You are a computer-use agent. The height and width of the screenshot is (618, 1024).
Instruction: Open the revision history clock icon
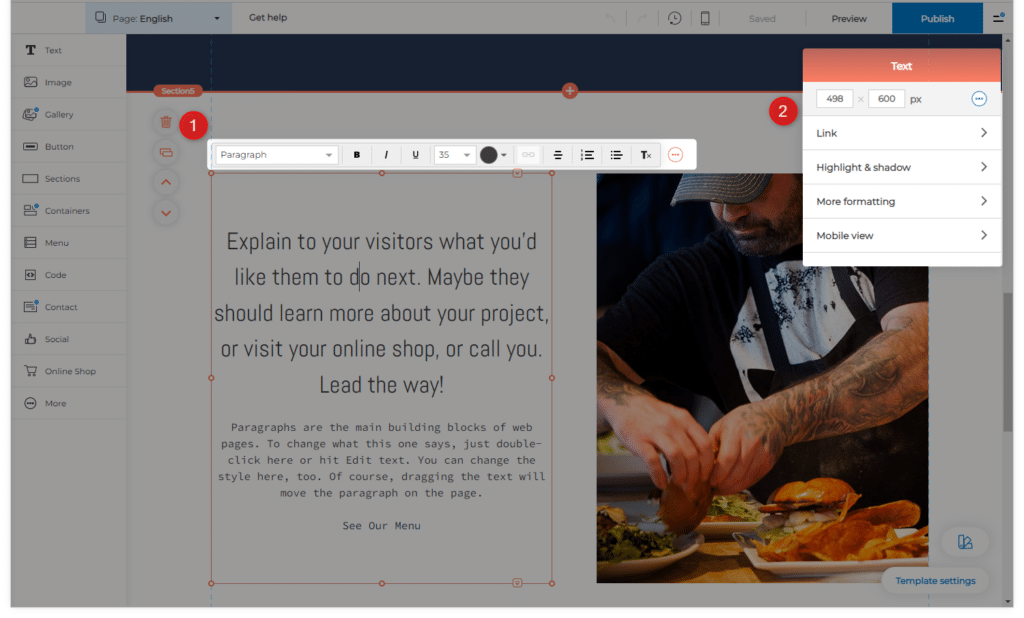[x=675, y=18]
